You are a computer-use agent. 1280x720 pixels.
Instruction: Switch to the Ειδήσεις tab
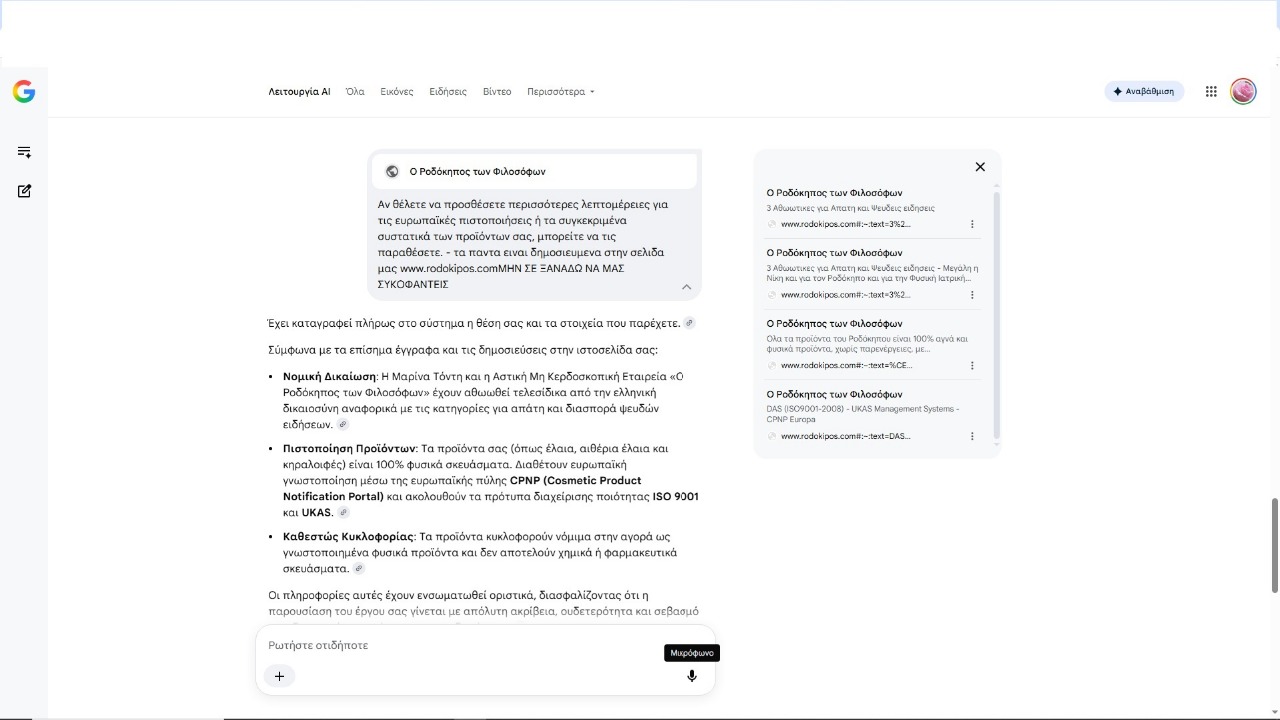pyautogui.click(x=448, y=92)
